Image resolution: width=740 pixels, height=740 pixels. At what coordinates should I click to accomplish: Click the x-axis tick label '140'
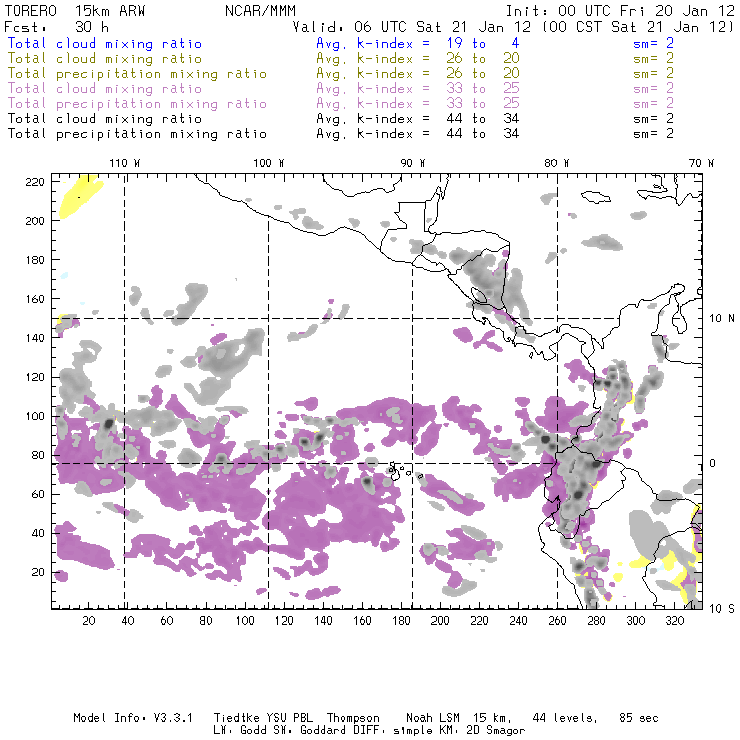(x=323, y=621)
